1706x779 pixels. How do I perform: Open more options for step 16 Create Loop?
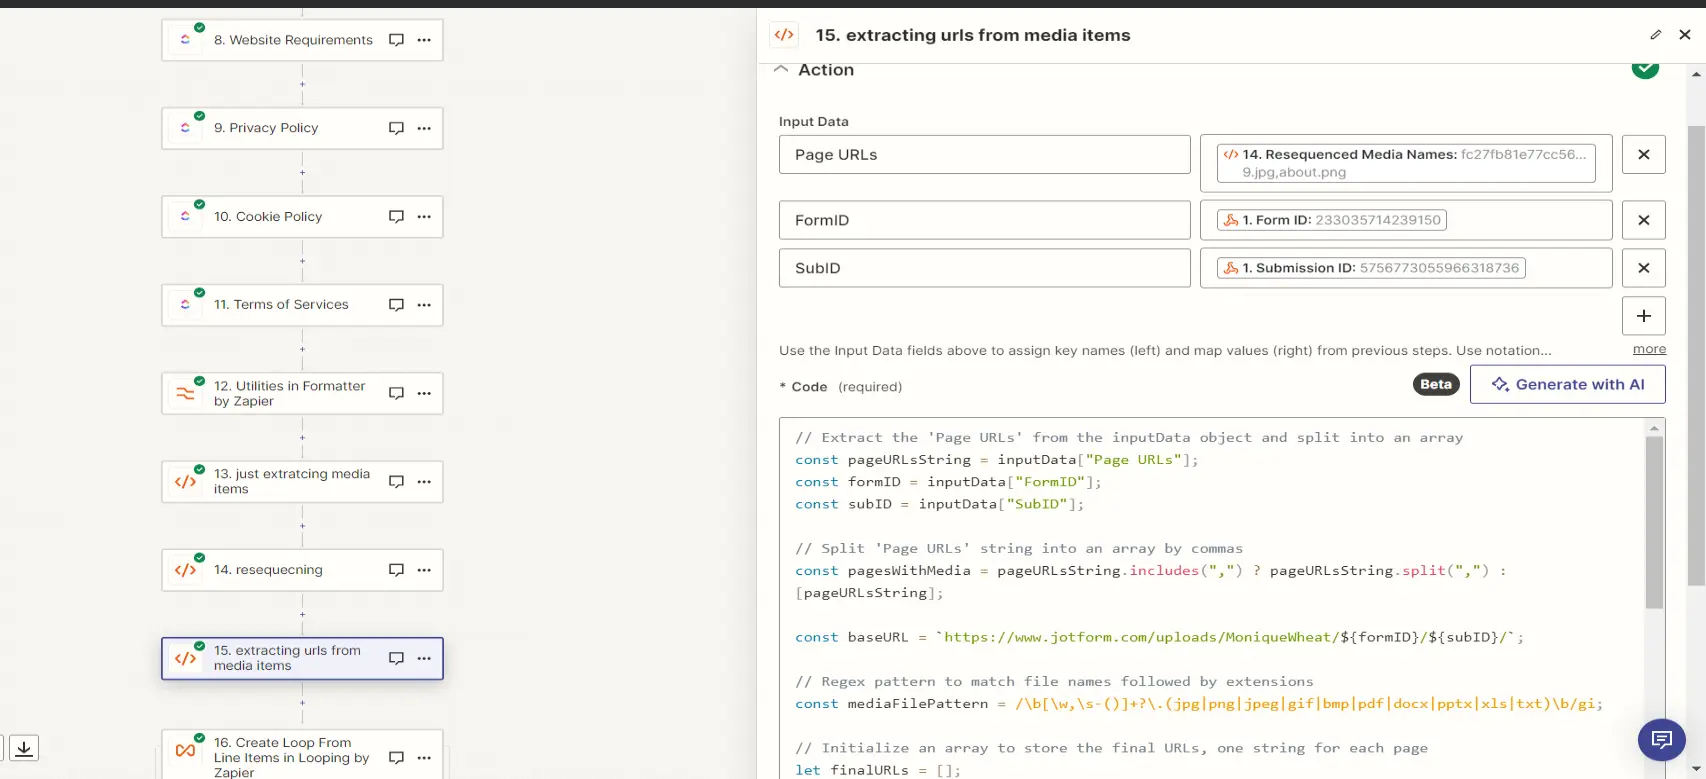(x=424, y=757)
